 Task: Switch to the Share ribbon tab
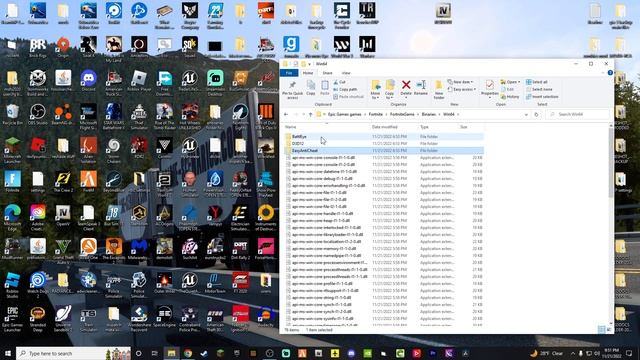click(327, 73)
